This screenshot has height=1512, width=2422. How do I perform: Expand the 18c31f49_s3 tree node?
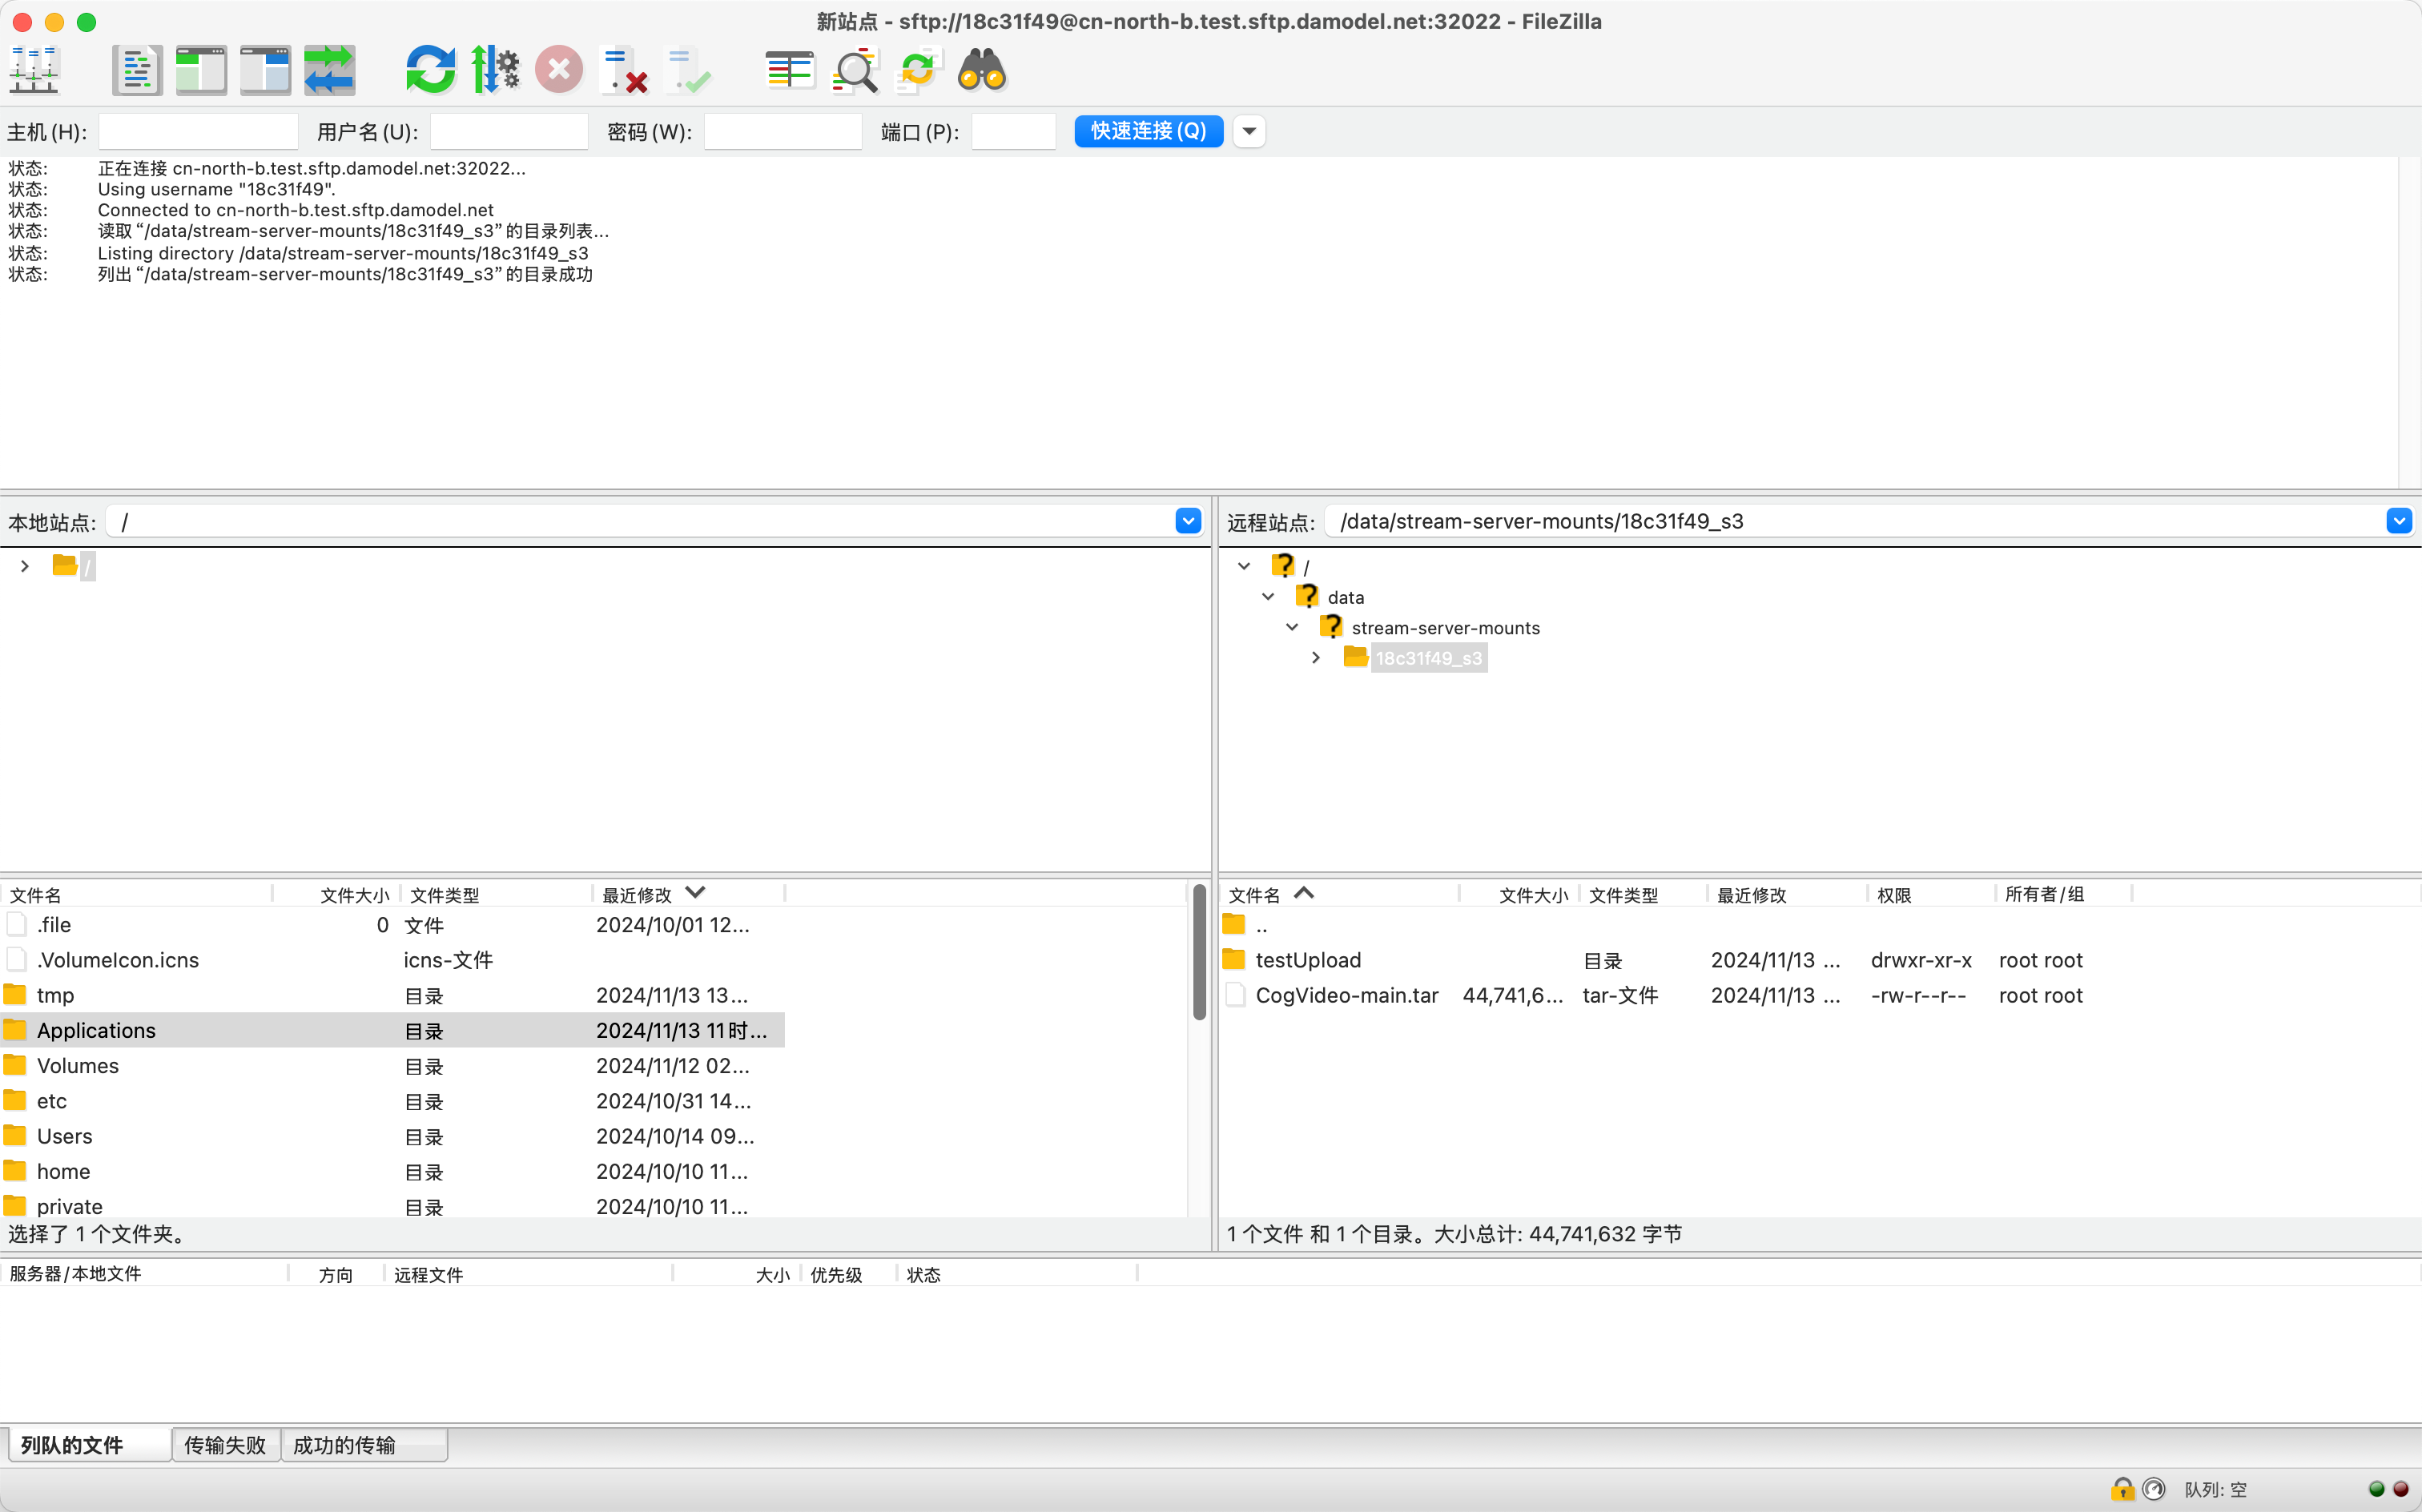(x=1316, y=658)
